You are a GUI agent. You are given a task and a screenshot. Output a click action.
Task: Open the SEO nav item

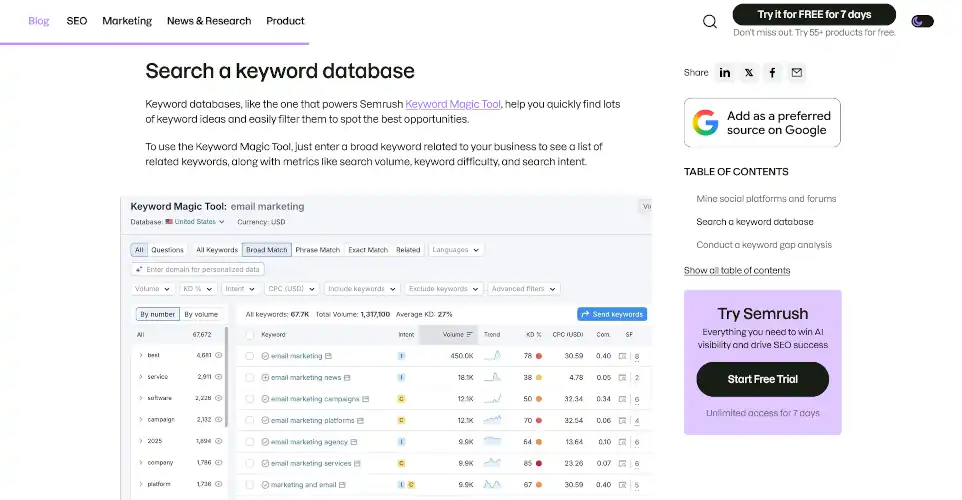click(77, 21)
